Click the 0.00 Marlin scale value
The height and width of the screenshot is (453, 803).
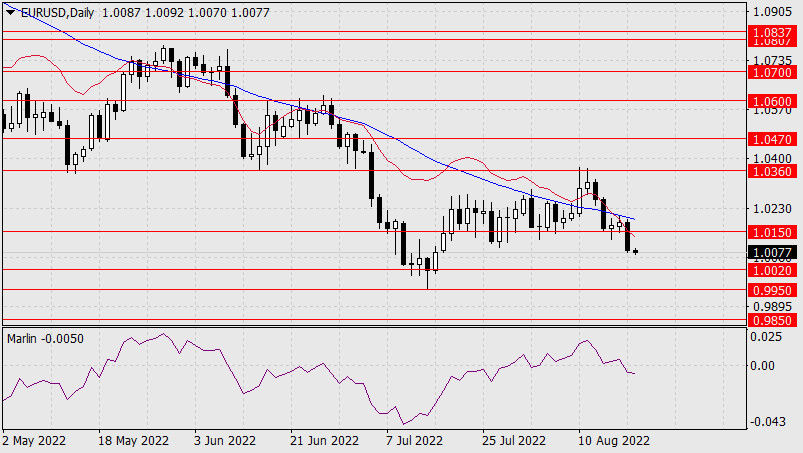pos(762,365)
